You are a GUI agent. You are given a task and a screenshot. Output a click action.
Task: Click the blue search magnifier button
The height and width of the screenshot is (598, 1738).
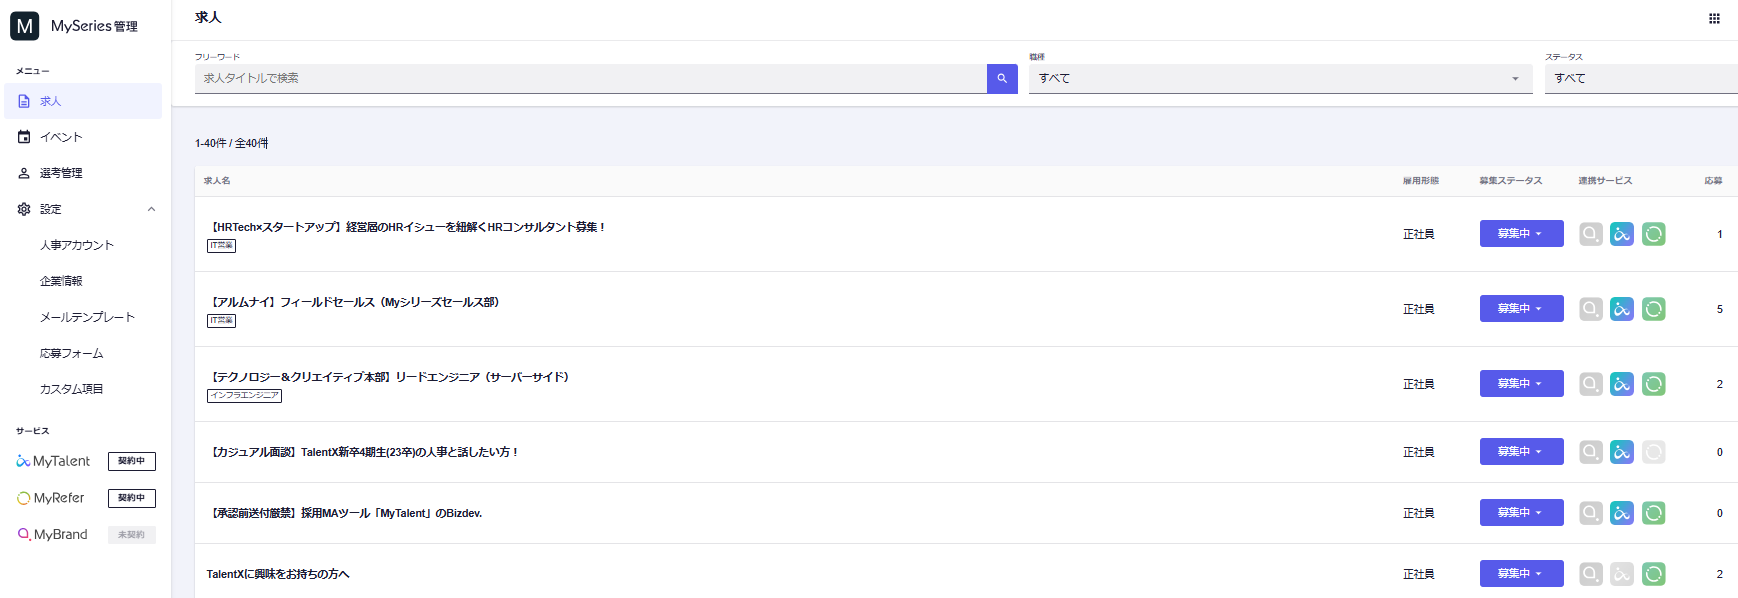pos(1001,78)
